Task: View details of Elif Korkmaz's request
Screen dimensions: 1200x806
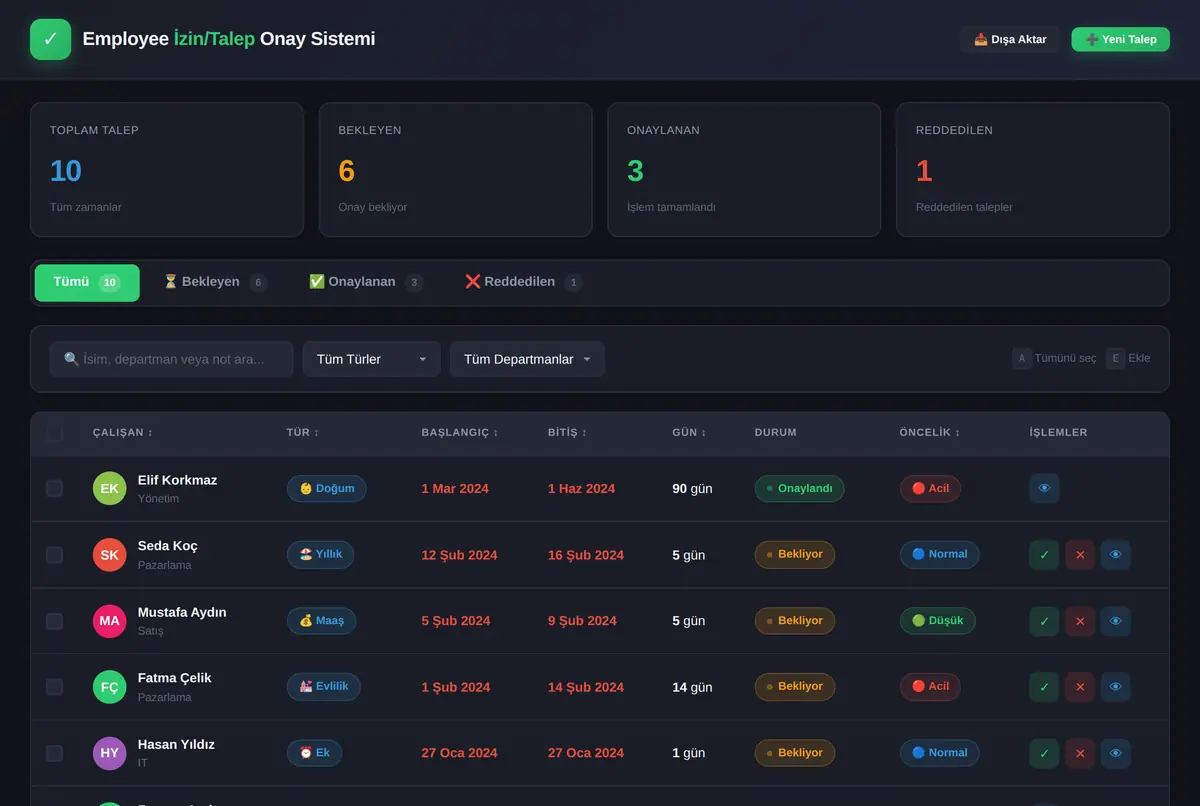Action: tap(1044, 488)
